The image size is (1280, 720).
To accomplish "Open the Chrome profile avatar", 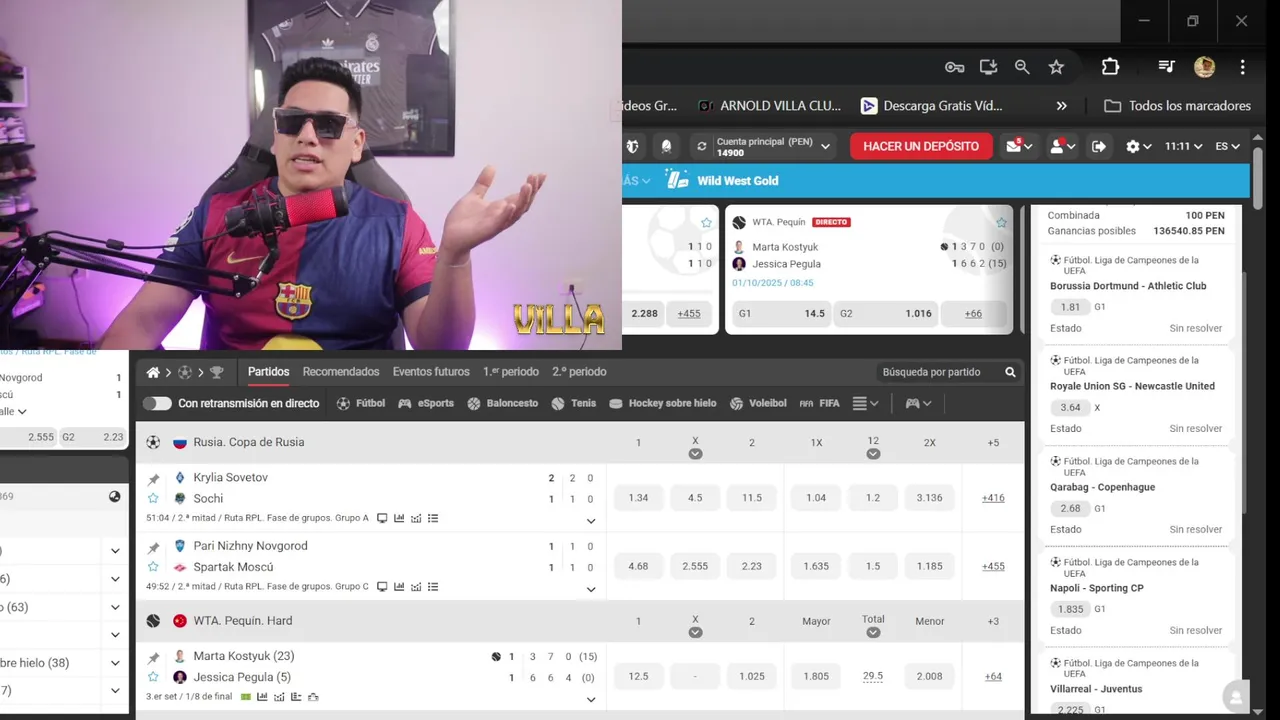I will click(x=1204, y=67).
